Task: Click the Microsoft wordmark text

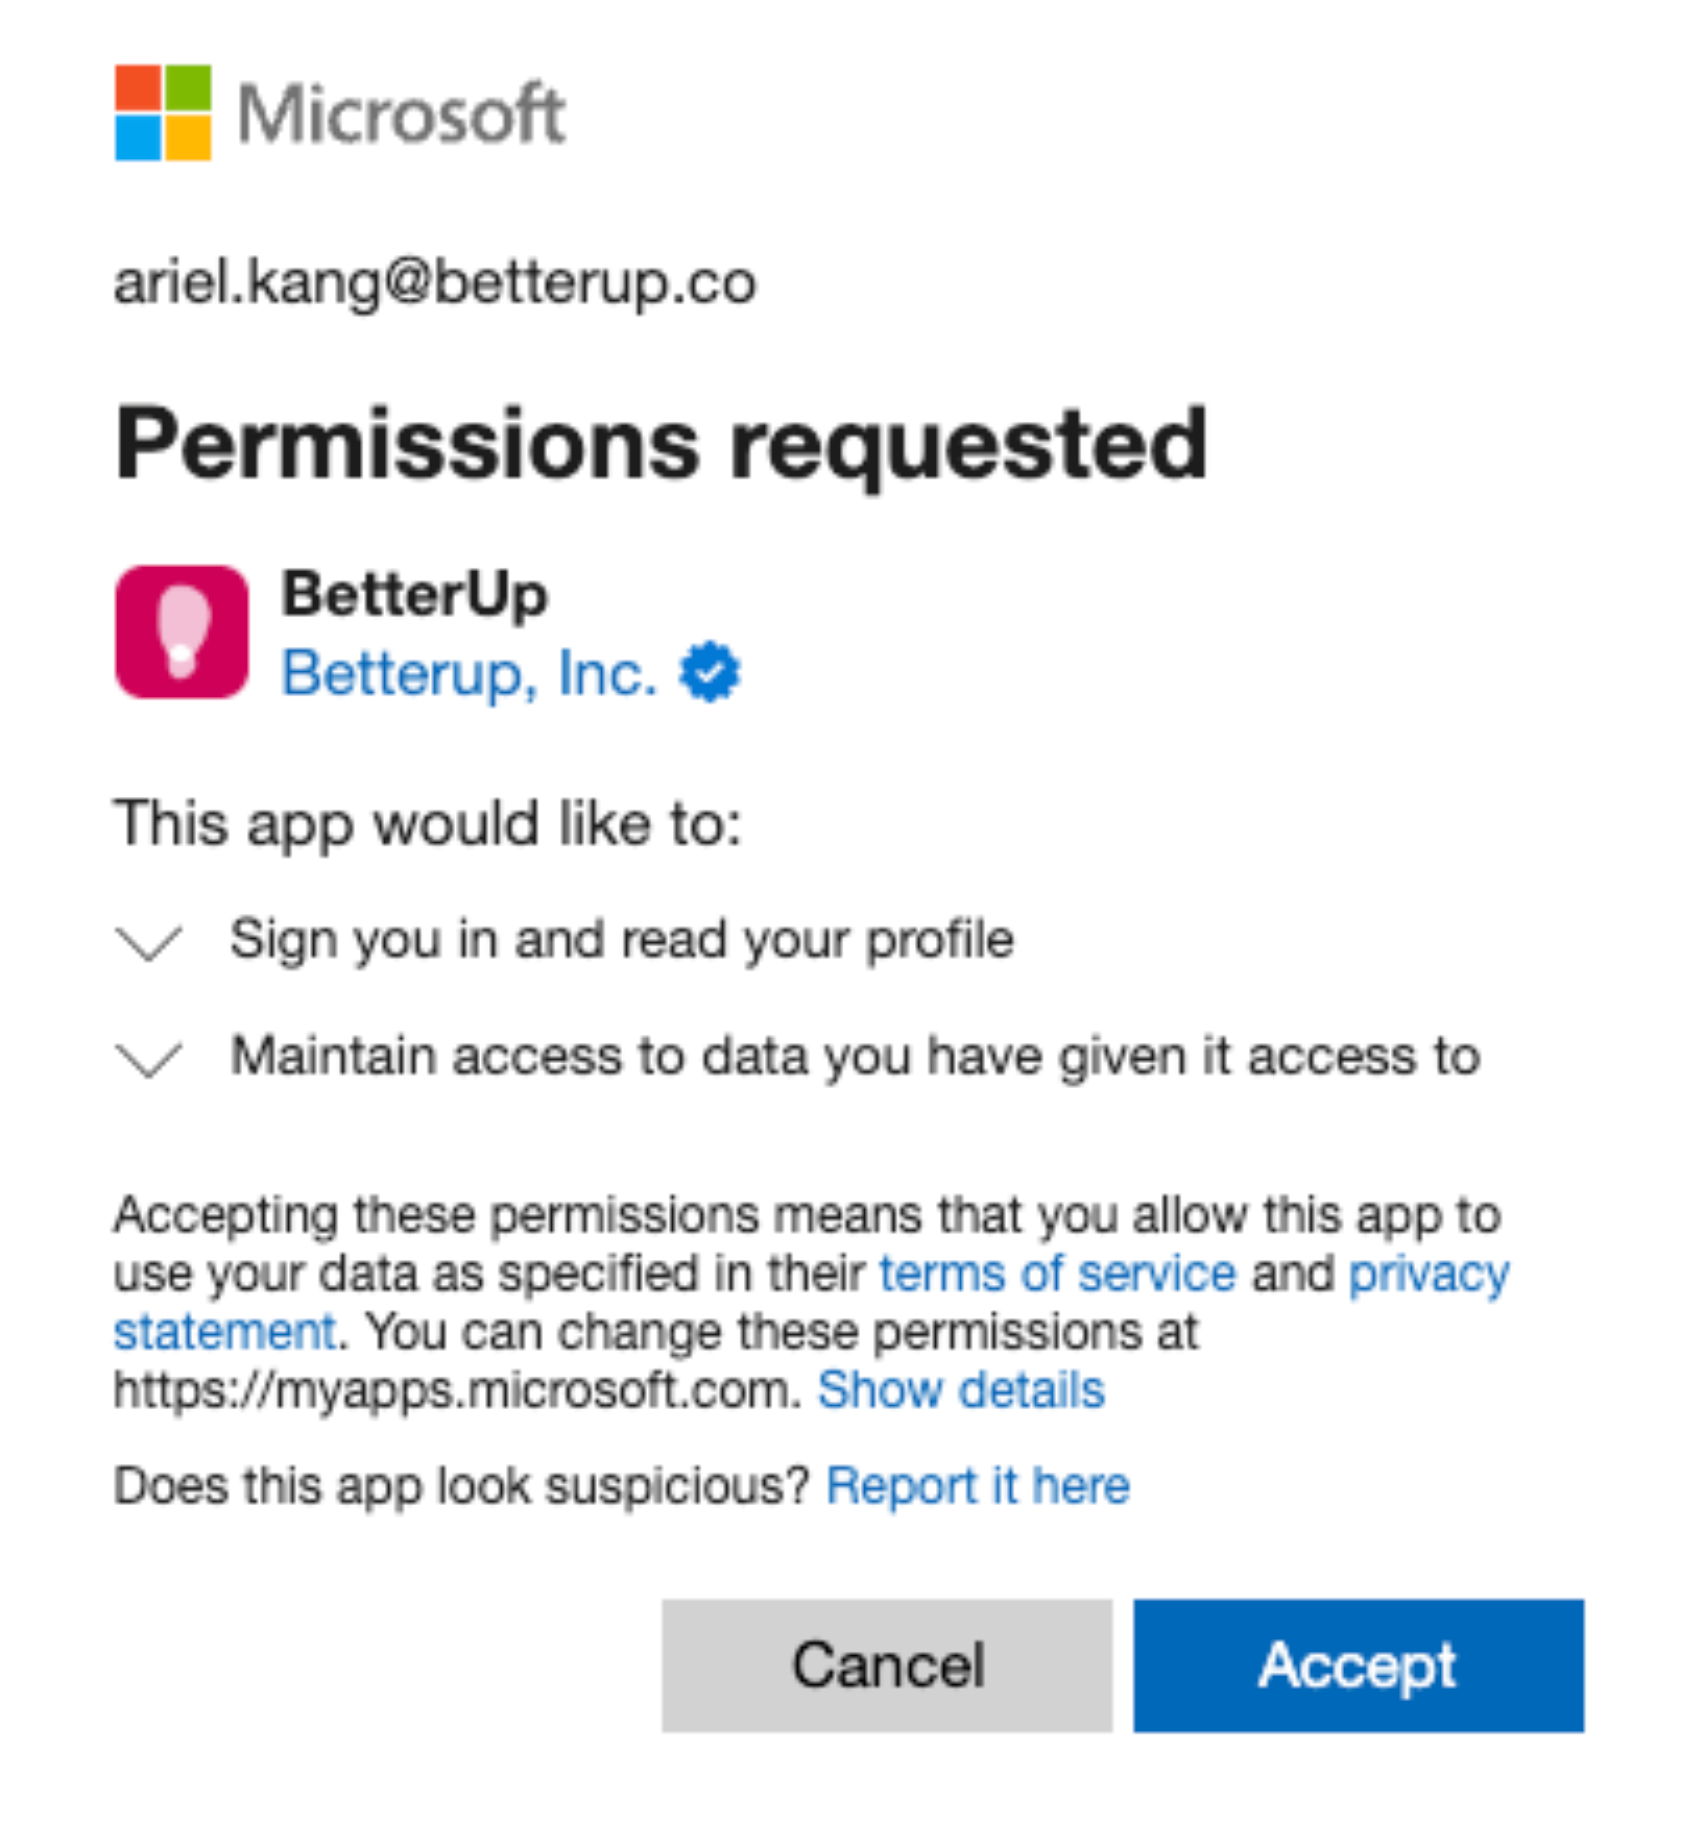Action: (x=402, y=113)
